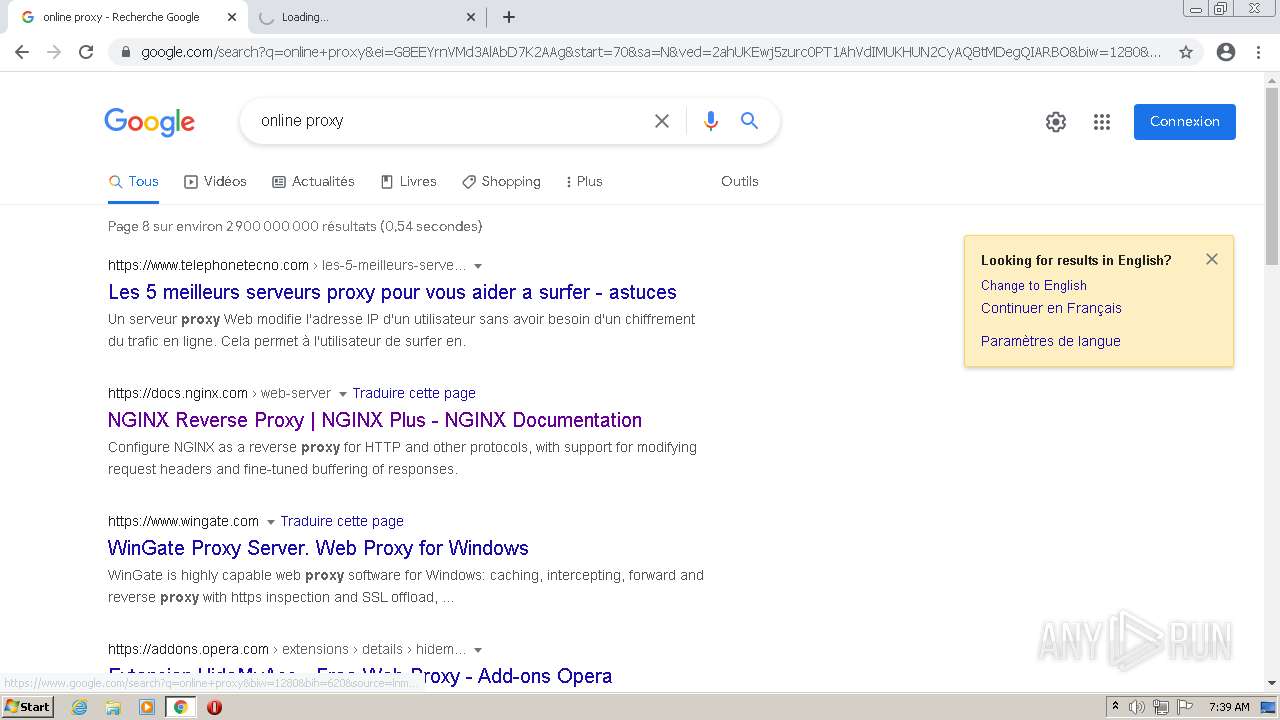Focus the Google search input field
1280x720 pixels.
click(450, 121)
